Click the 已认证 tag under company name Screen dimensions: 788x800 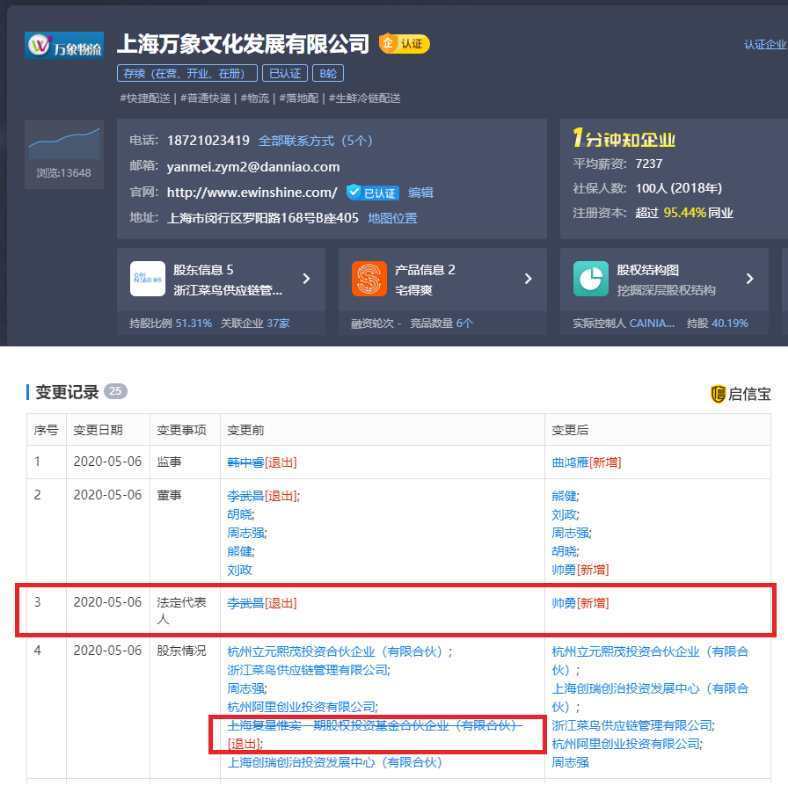pos(285,73)
